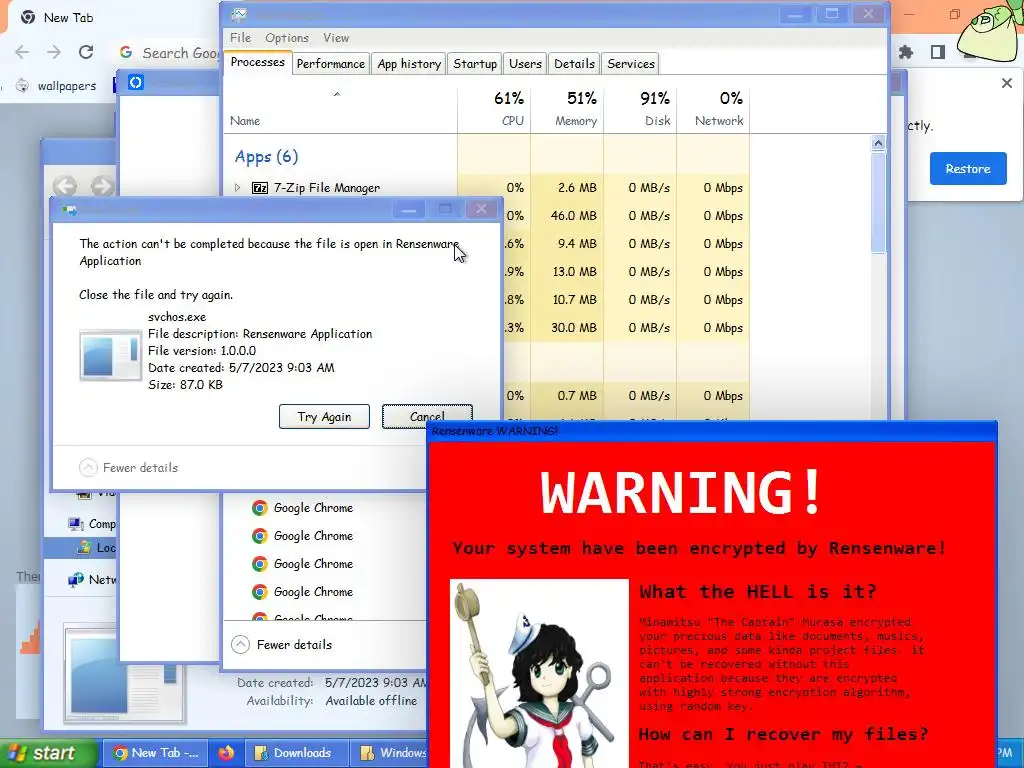This screenshot has width=1024, height=768.
Task: Open the File menu in Task Manager
Action: click(240, 38)
